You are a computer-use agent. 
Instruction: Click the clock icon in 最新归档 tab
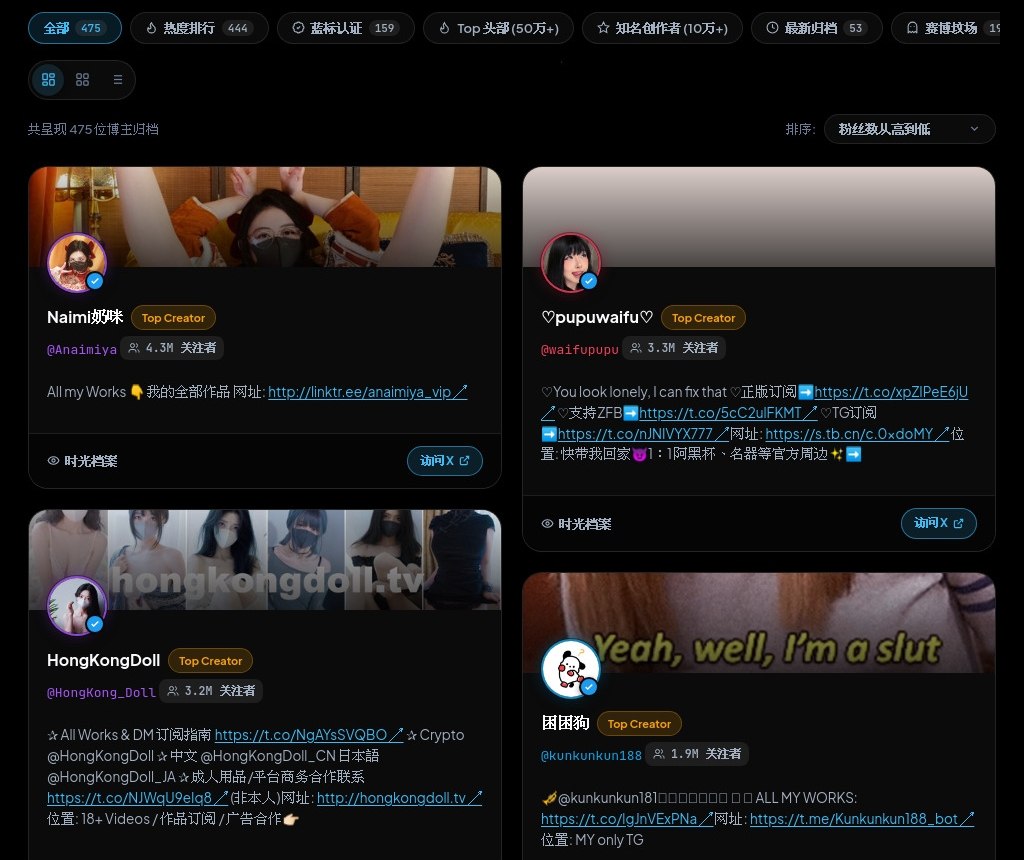click(x=772, y=28)
